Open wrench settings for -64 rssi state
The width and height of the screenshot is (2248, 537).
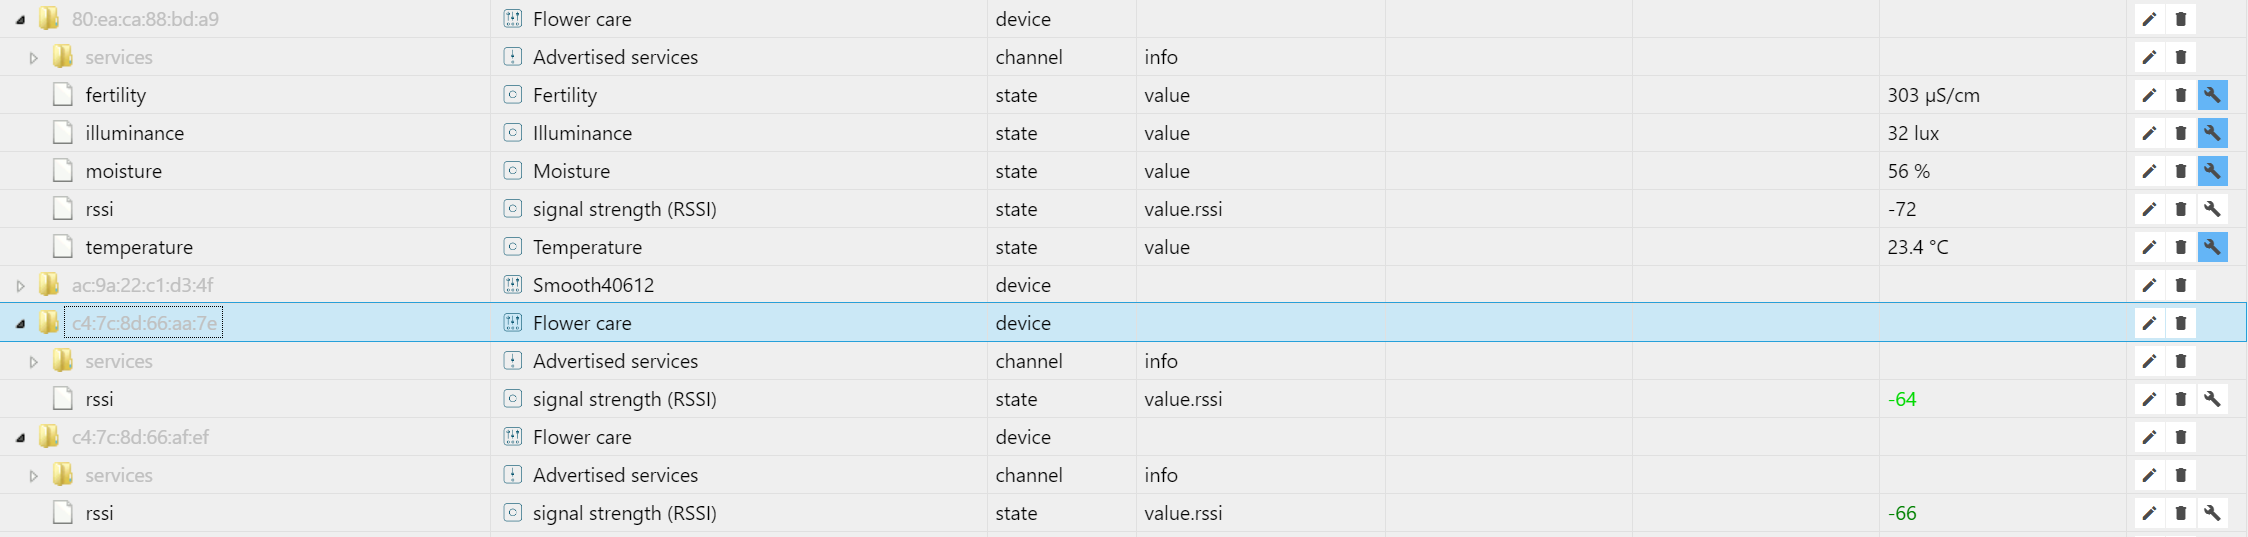(x=2212, y=399)
